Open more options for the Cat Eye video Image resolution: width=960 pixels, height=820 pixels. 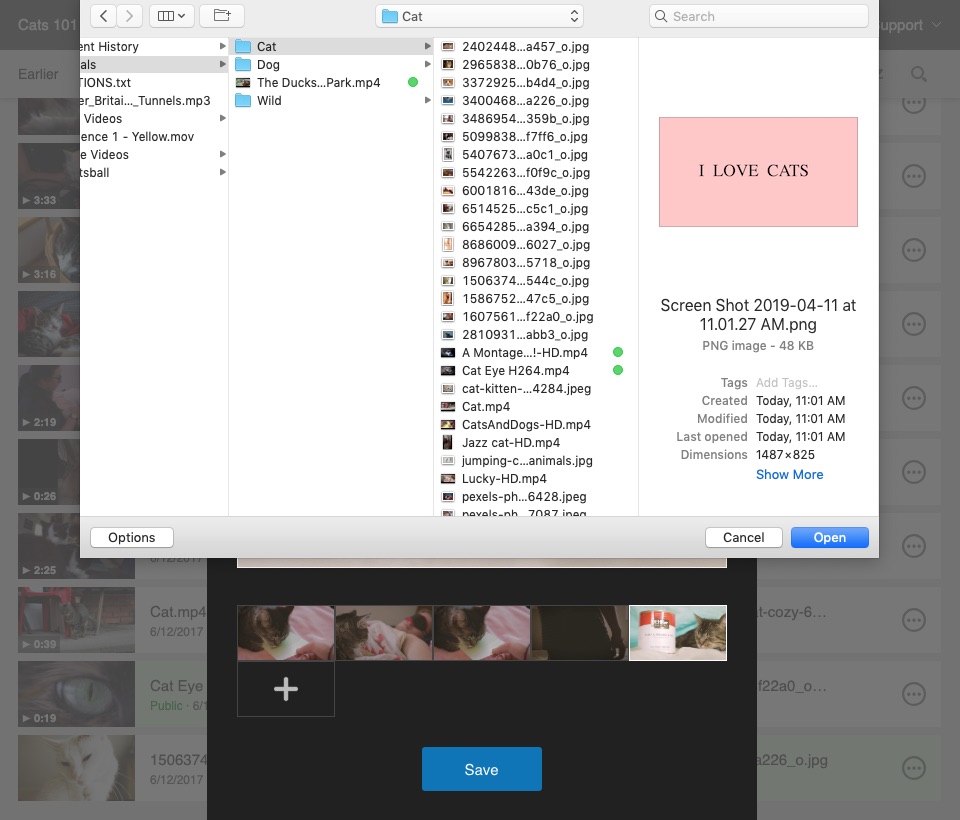pos(914,694)
